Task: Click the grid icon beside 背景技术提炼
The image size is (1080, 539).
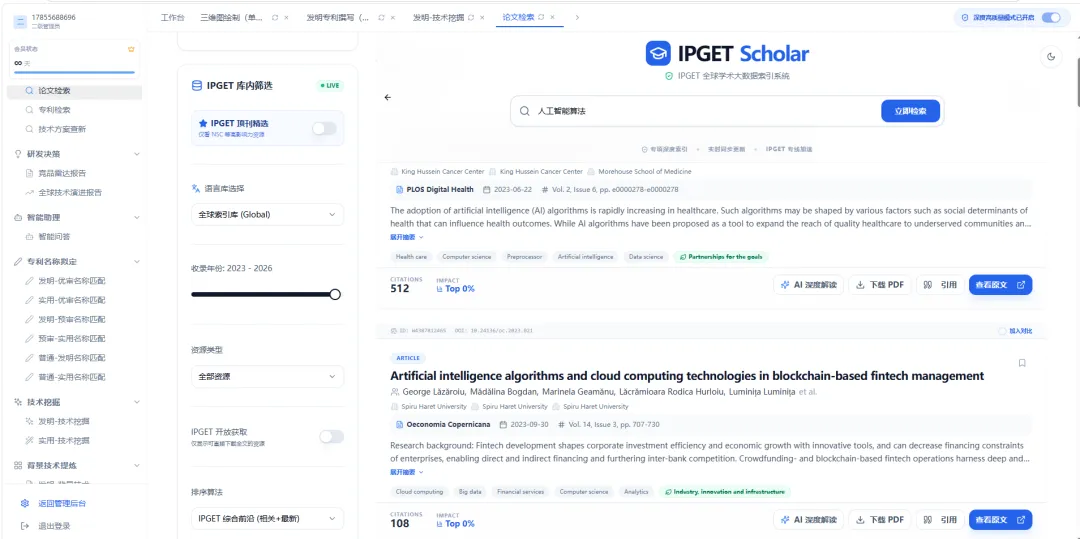Action: coord(19,465)
